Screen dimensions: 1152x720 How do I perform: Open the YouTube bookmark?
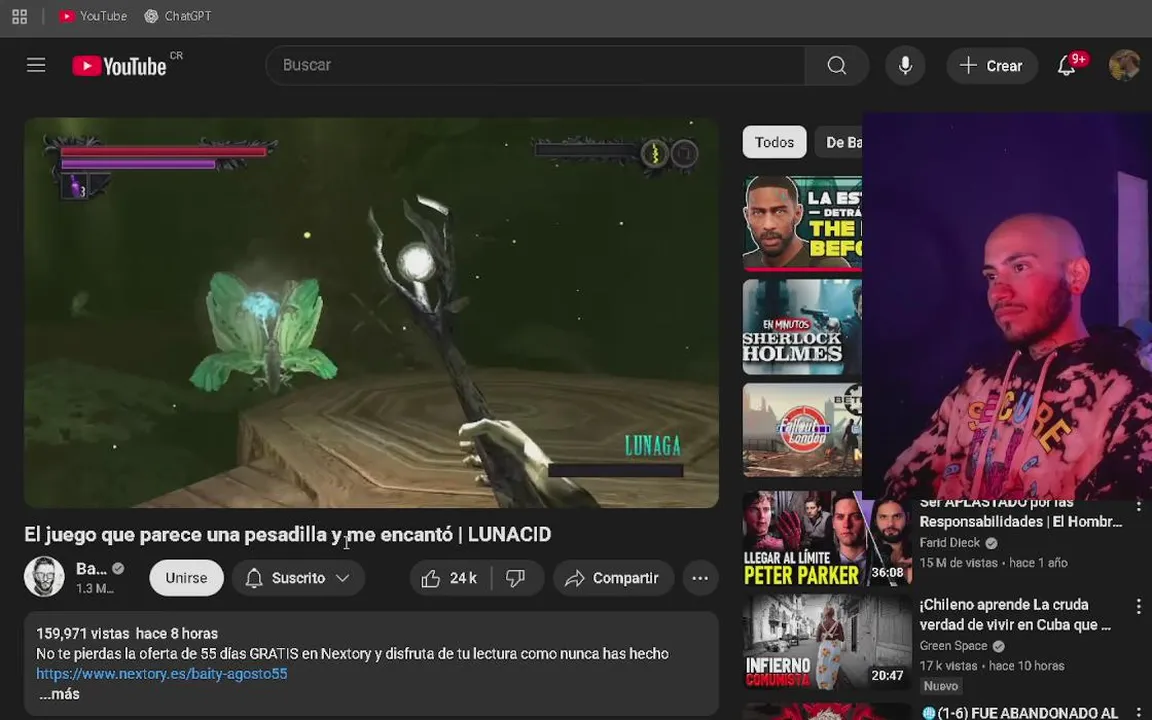click(93, 16)
